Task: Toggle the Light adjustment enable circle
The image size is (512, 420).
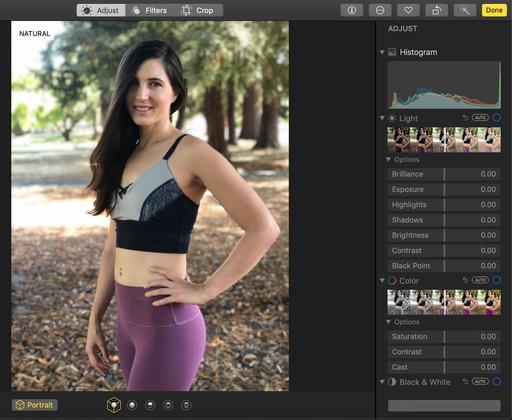Action: [496, 118]
